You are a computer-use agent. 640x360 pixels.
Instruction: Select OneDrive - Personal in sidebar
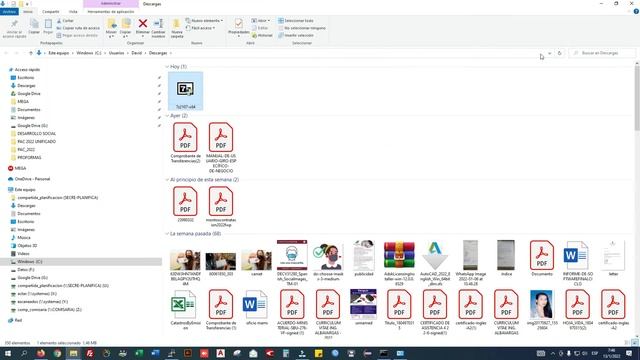32,179
